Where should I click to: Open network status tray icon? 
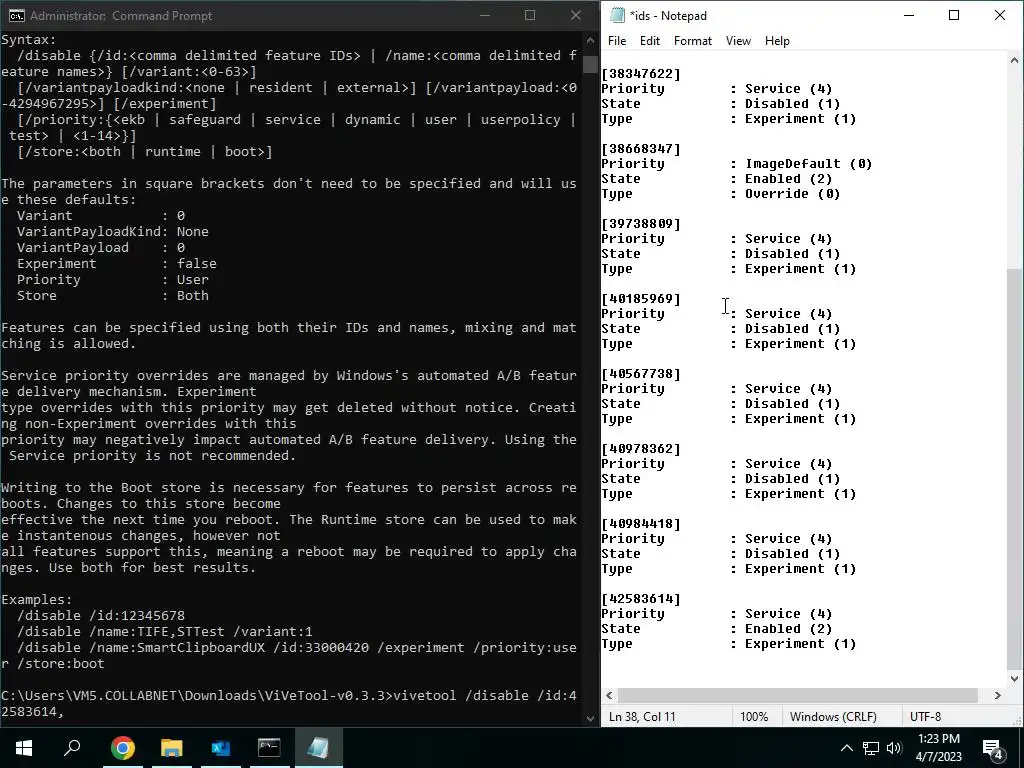(871, 748)
